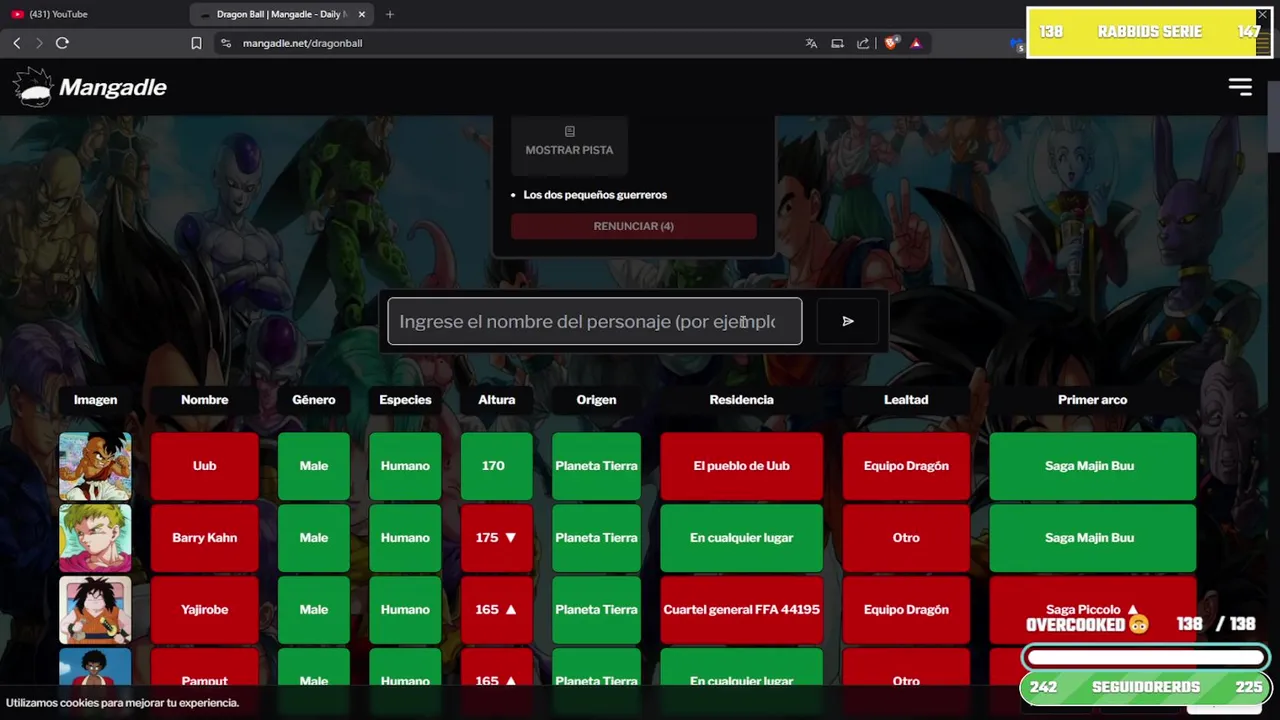The width and height of the screenshot is (1280, 720).
Task: Open Brave Shields lion icon
Action: click(x=891, y=43)
